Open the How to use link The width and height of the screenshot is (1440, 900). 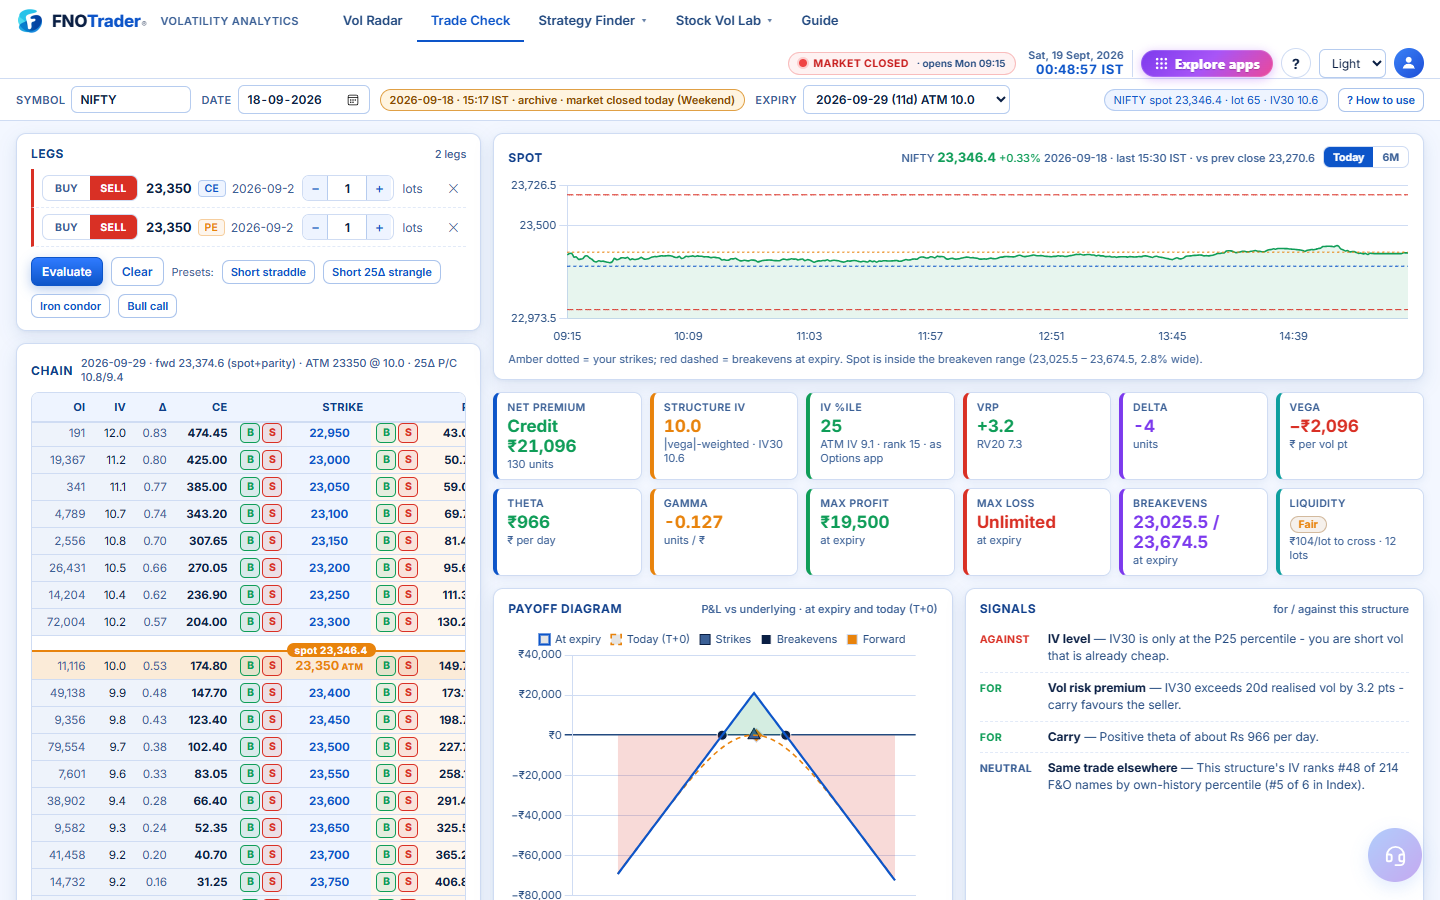(x=1380, y=100)
